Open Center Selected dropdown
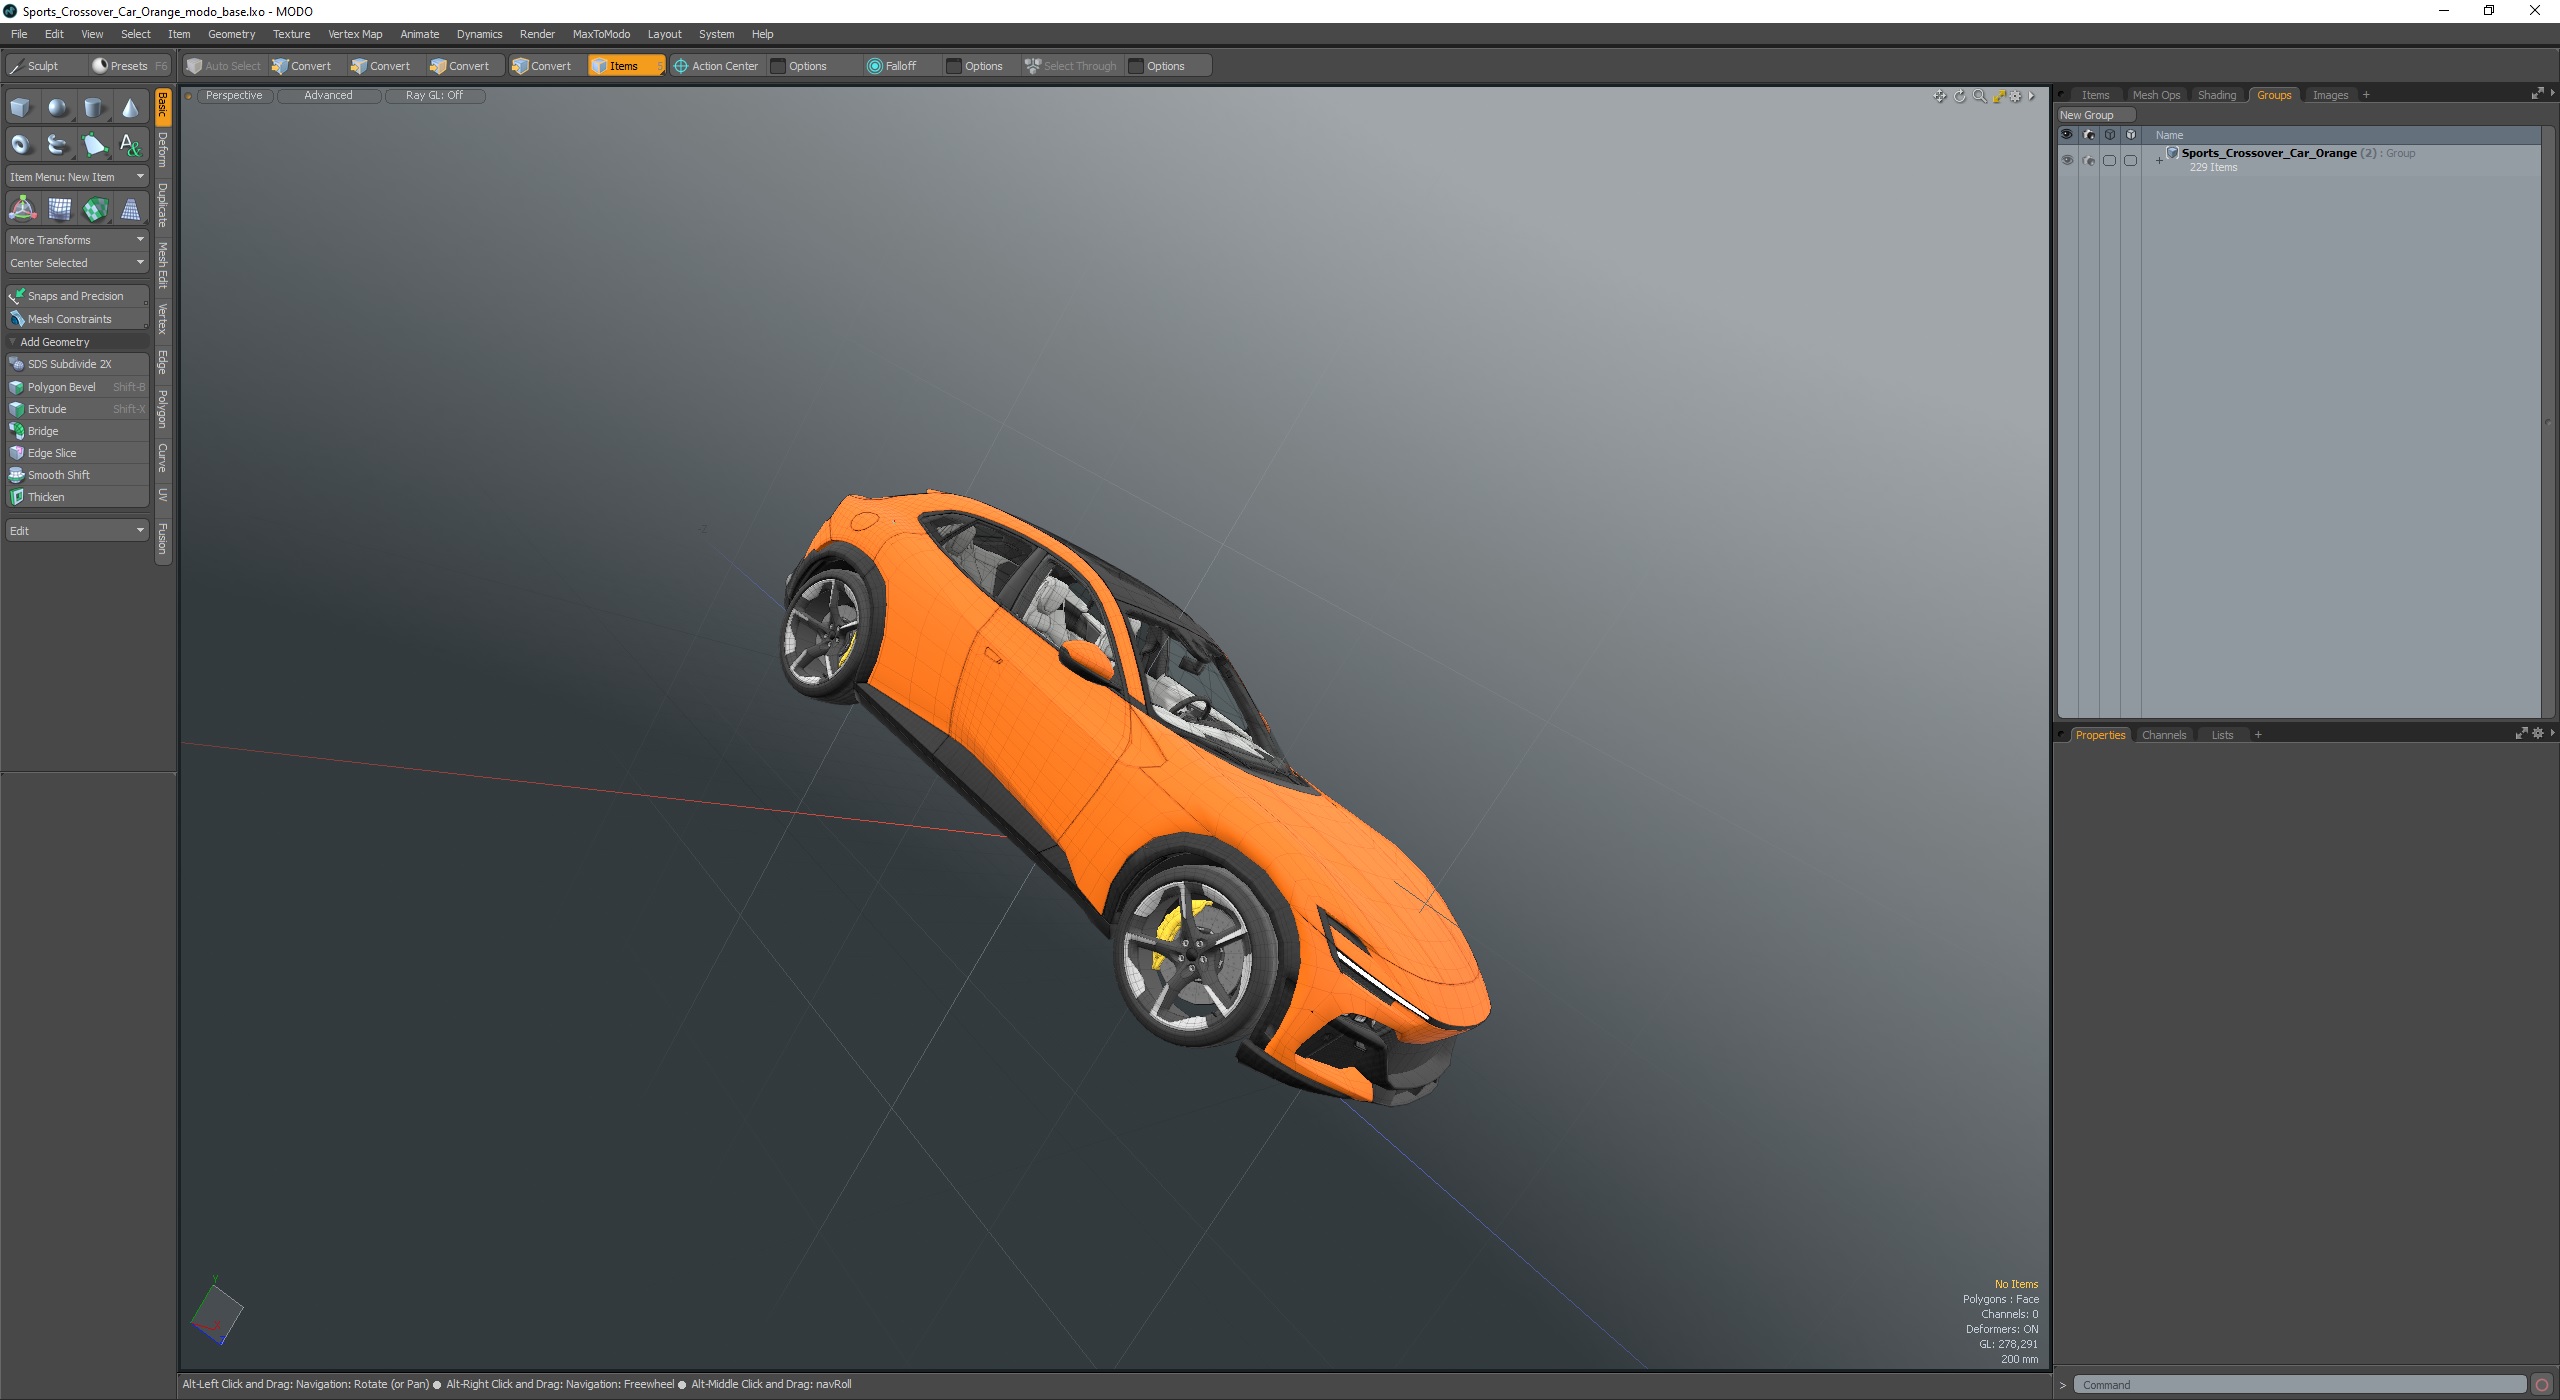 pyautogui.click(x=77, y=263)
